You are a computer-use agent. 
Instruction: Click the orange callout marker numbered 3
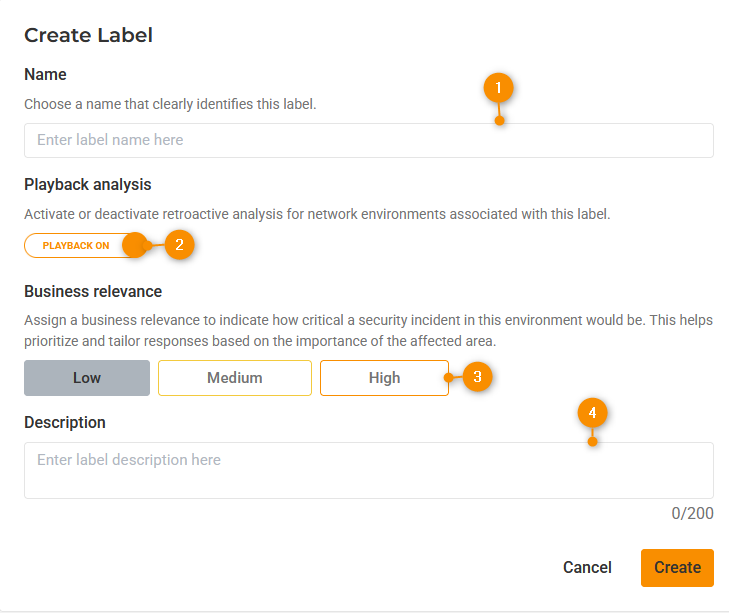coord(478,377)
